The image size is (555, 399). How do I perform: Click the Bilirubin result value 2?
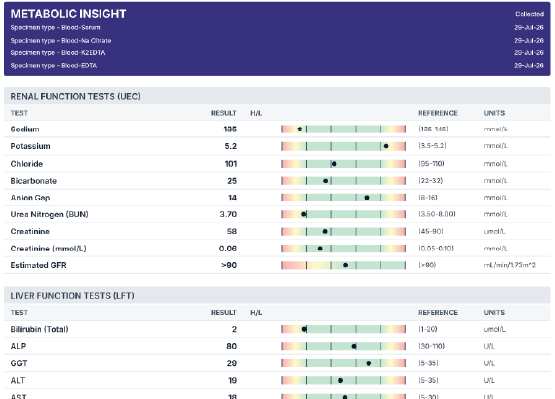coord(234,329)
